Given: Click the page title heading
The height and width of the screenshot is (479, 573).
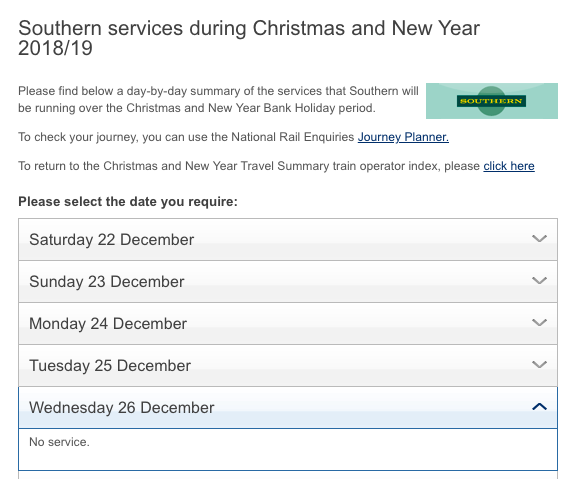Looking at the screenshot, I should pos(249,38).
